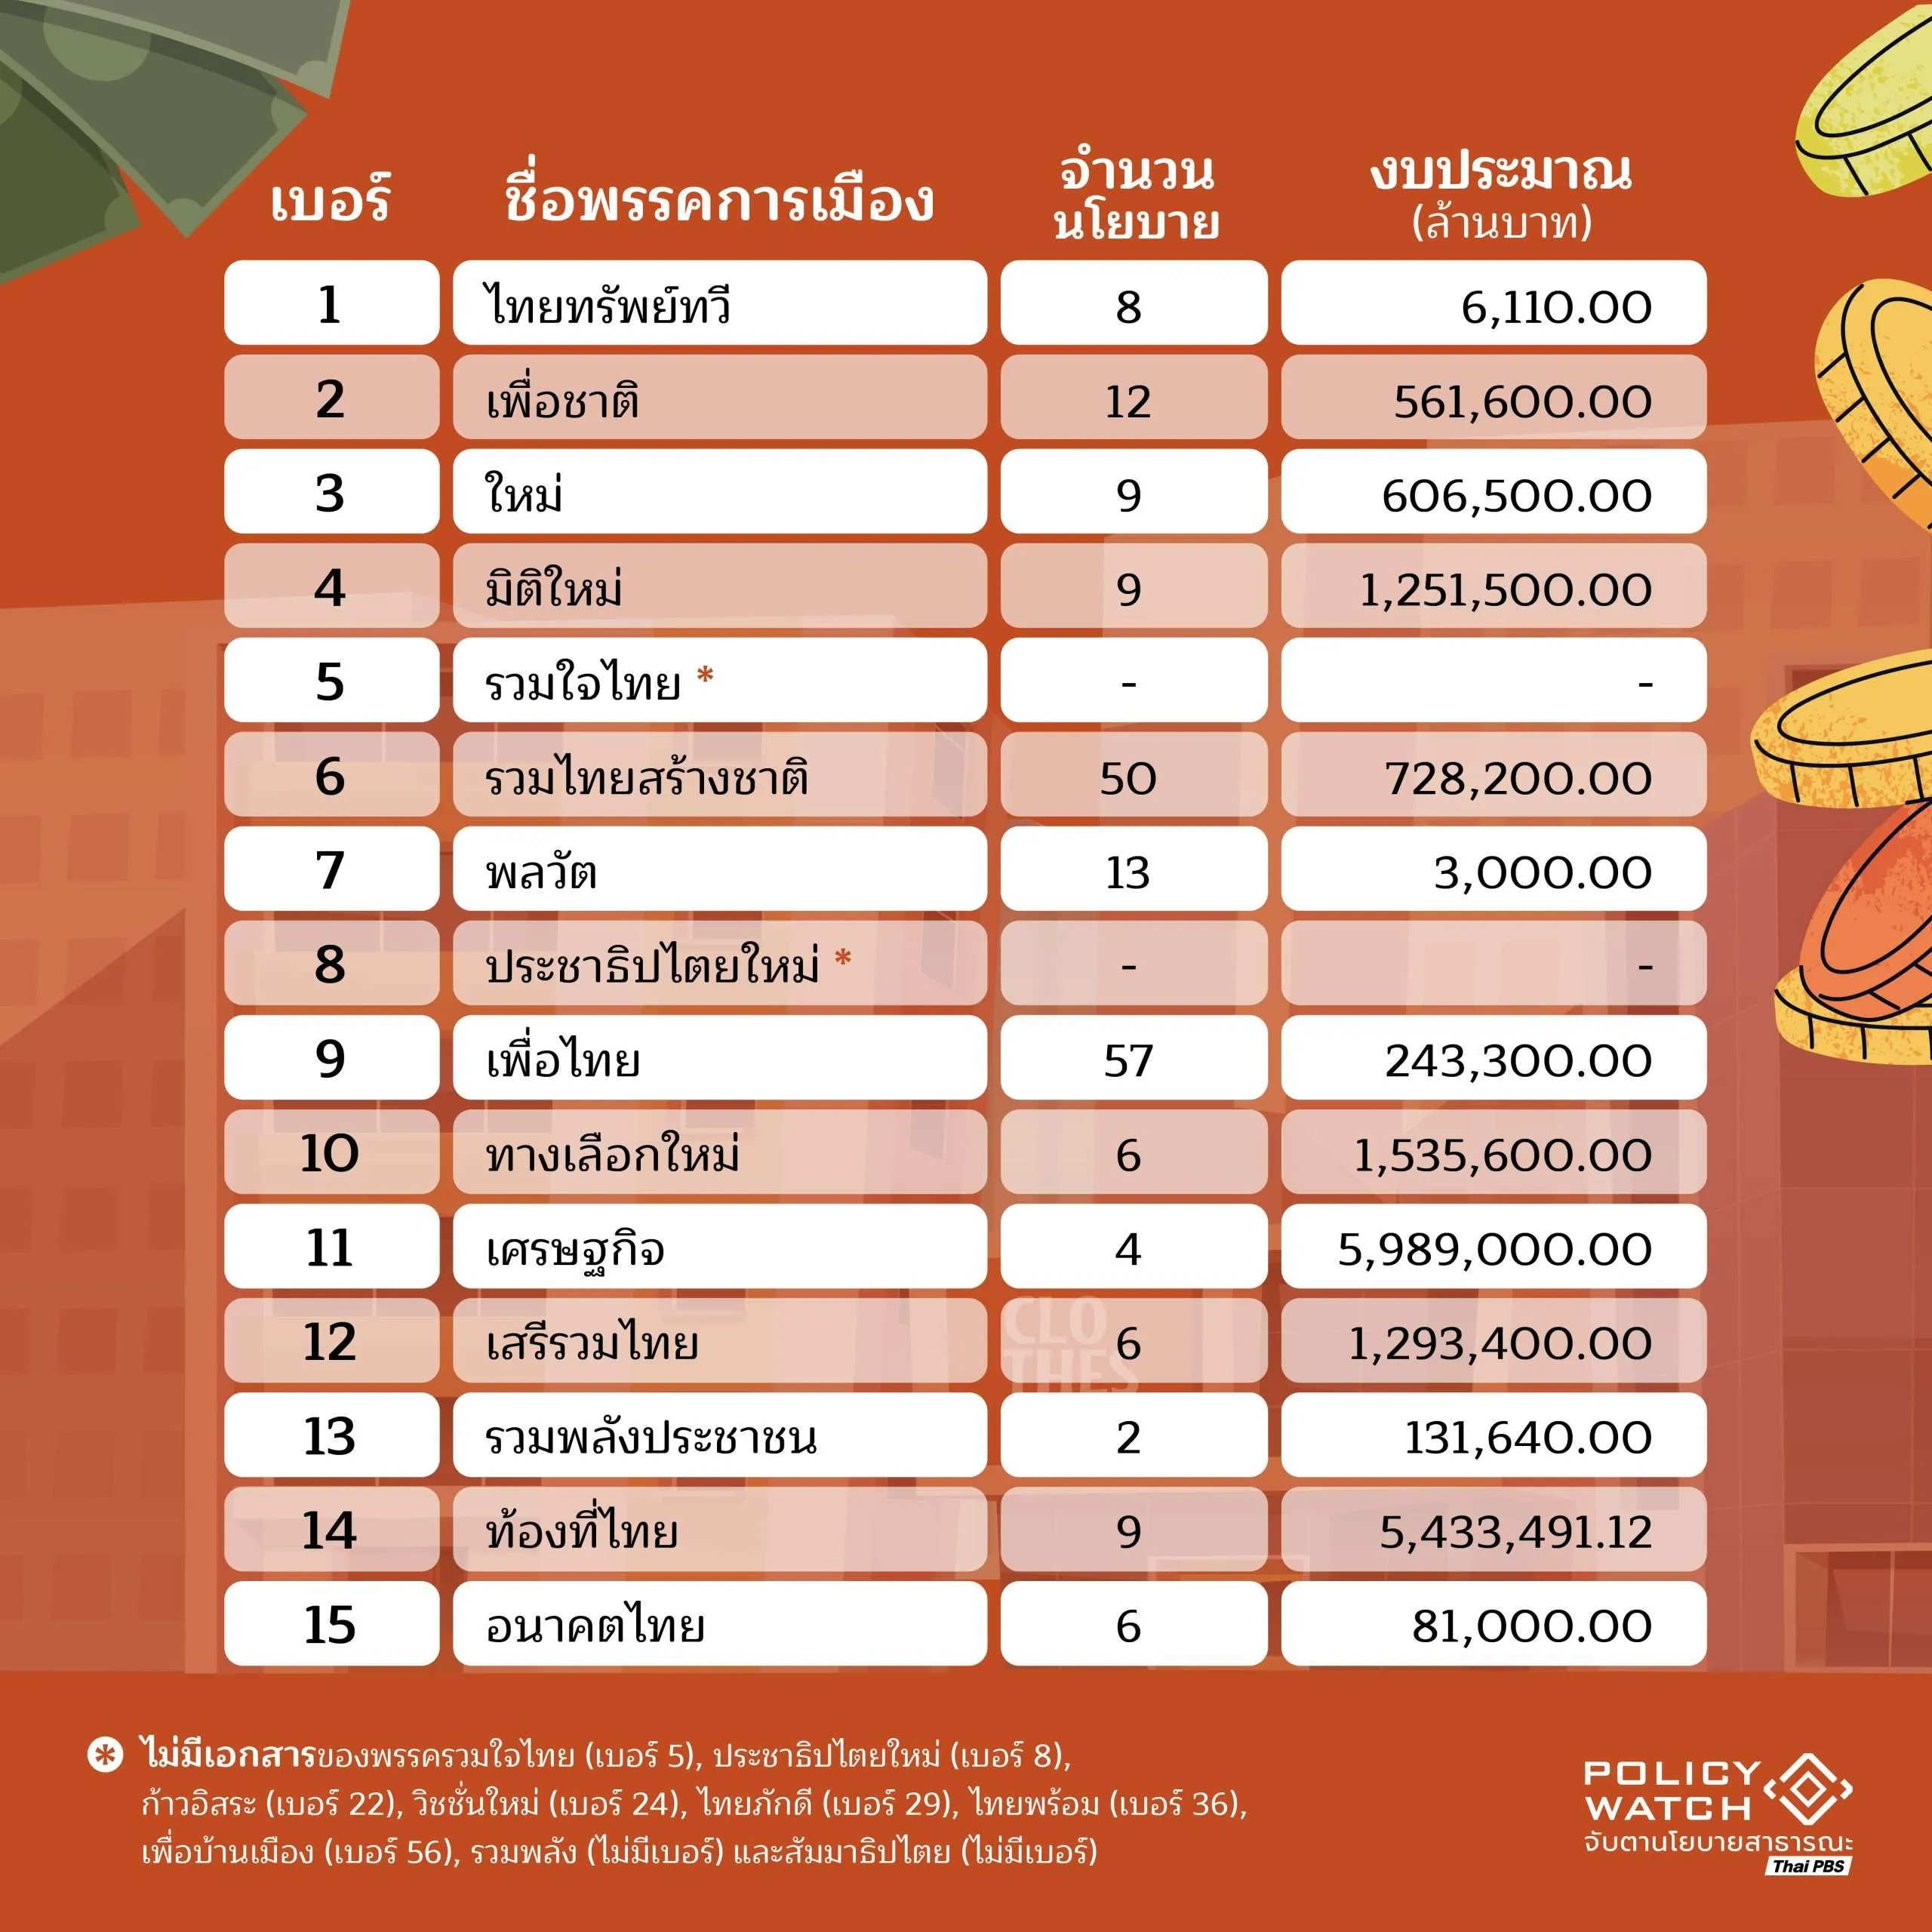
Task: Select row number 15 cell
Action: [330, 1626]
